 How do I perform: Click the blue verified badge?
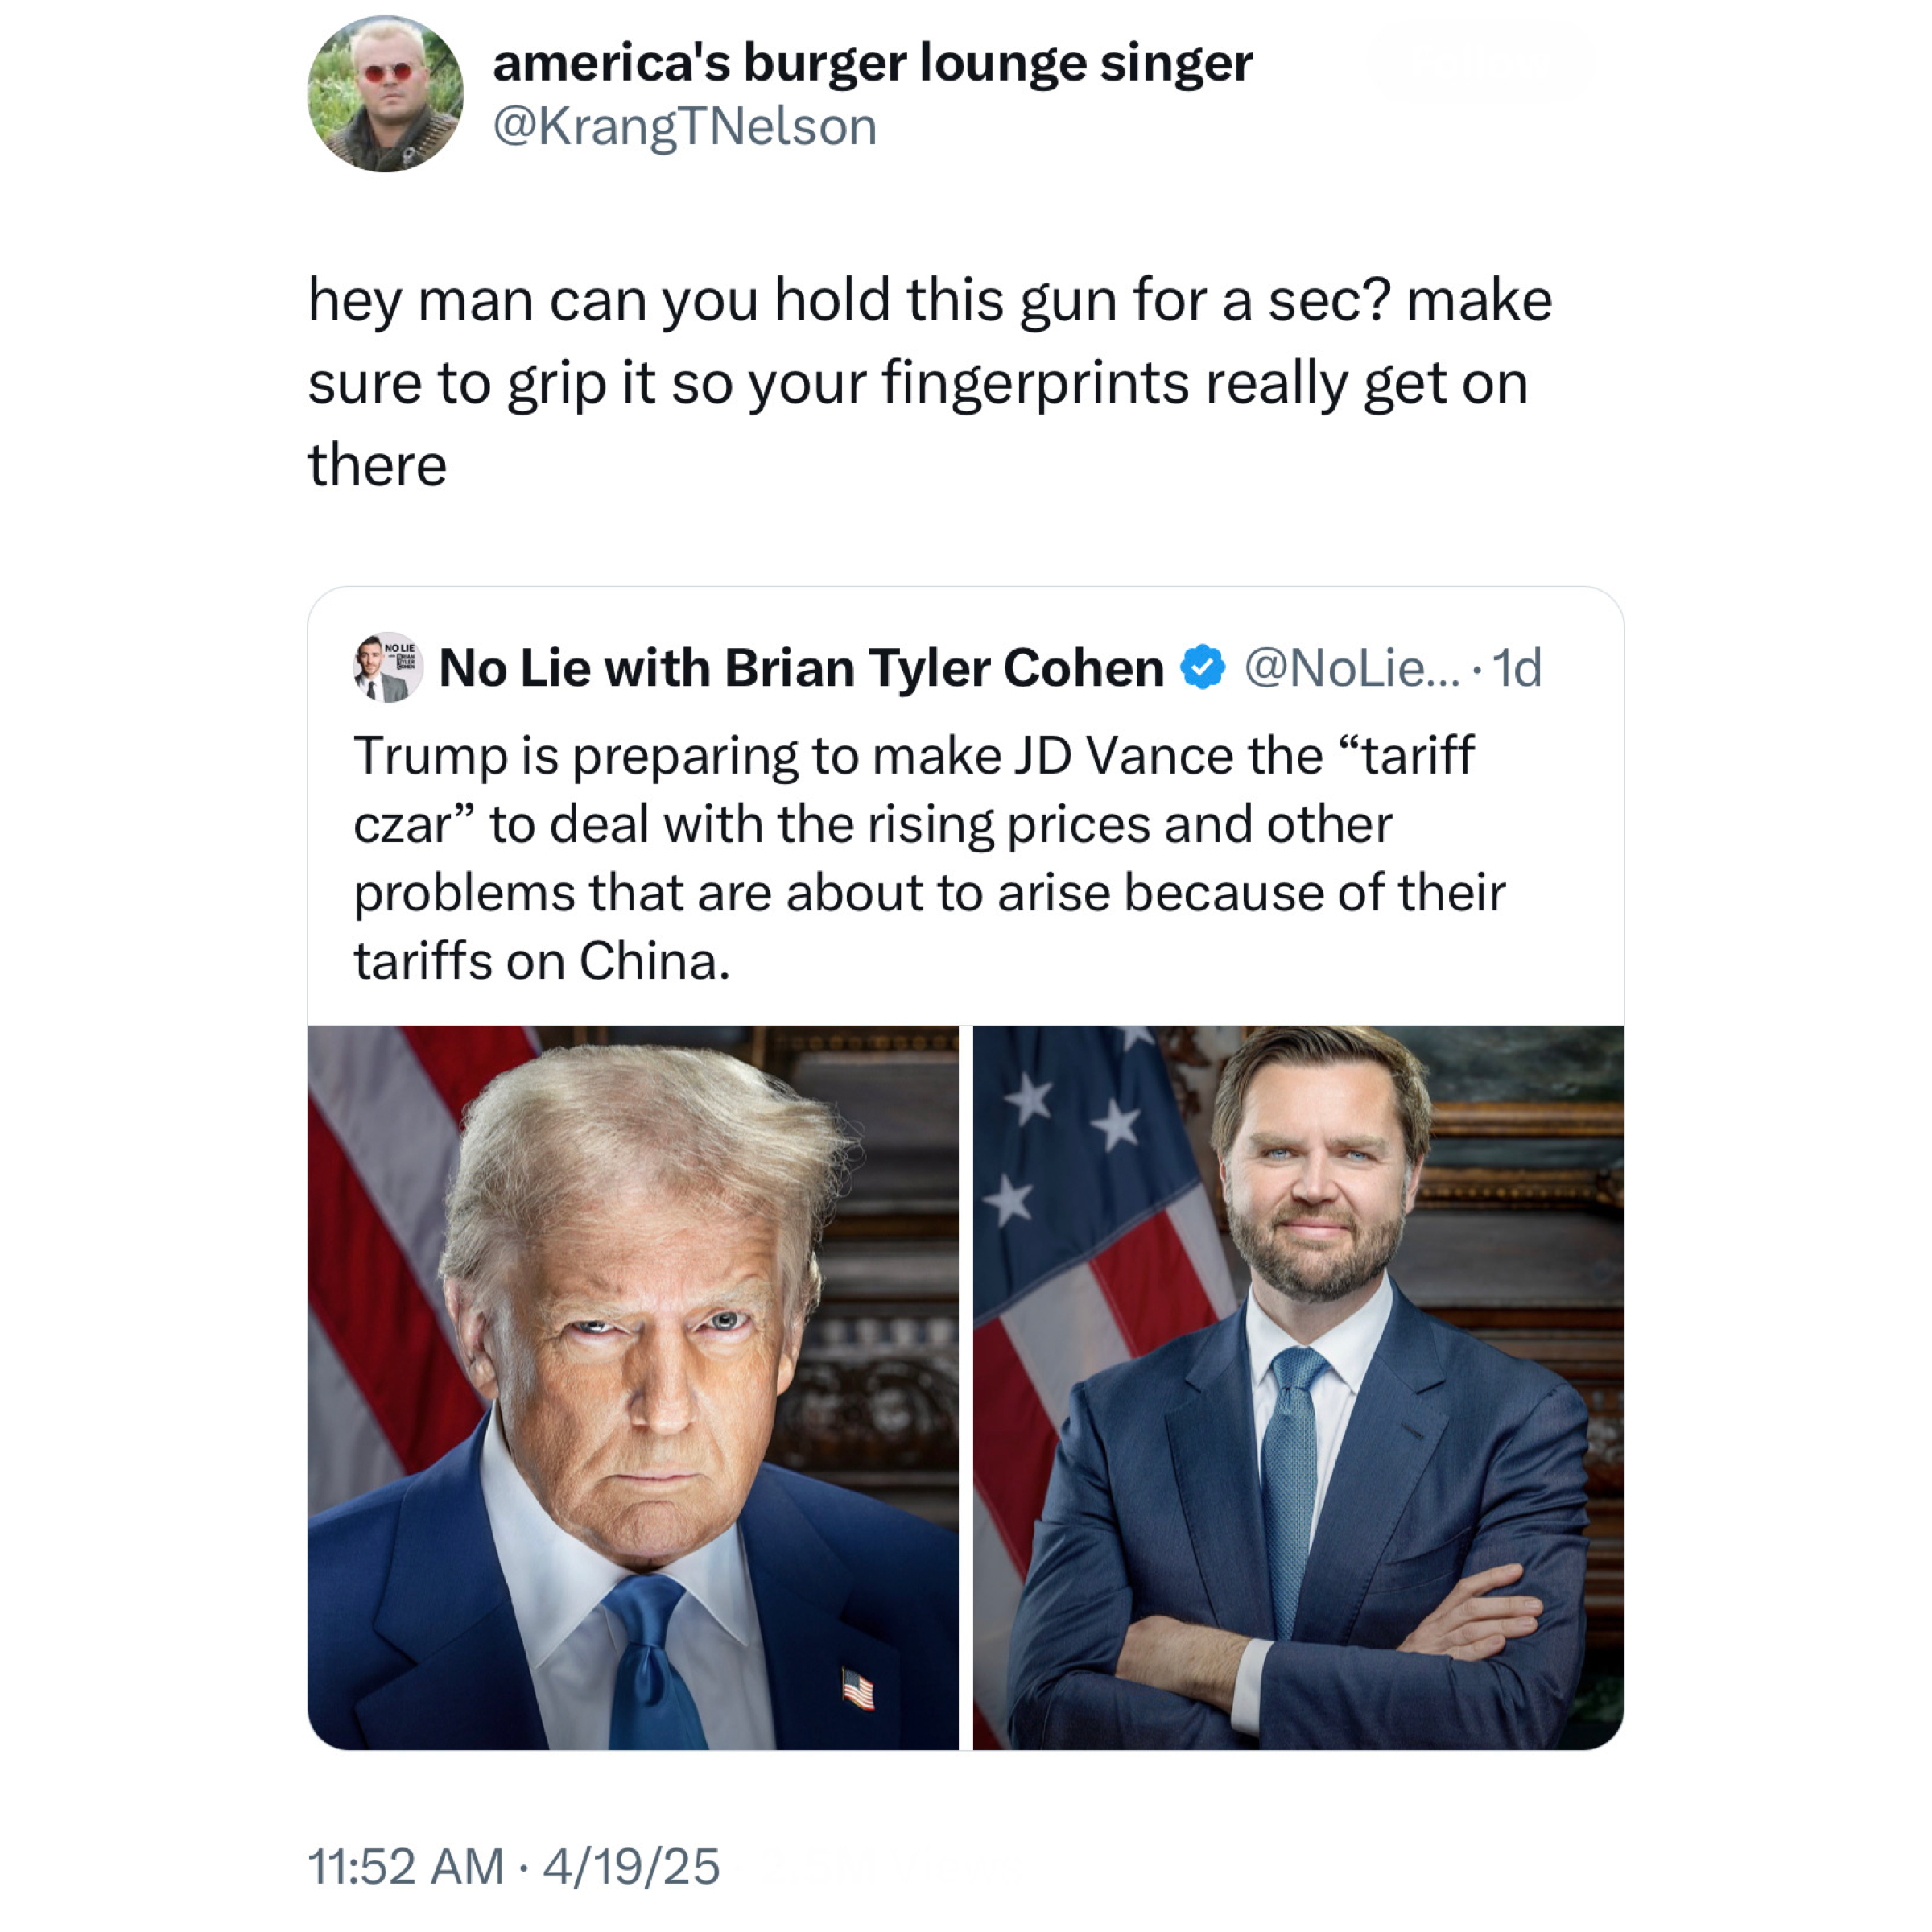pos(1203,667)
